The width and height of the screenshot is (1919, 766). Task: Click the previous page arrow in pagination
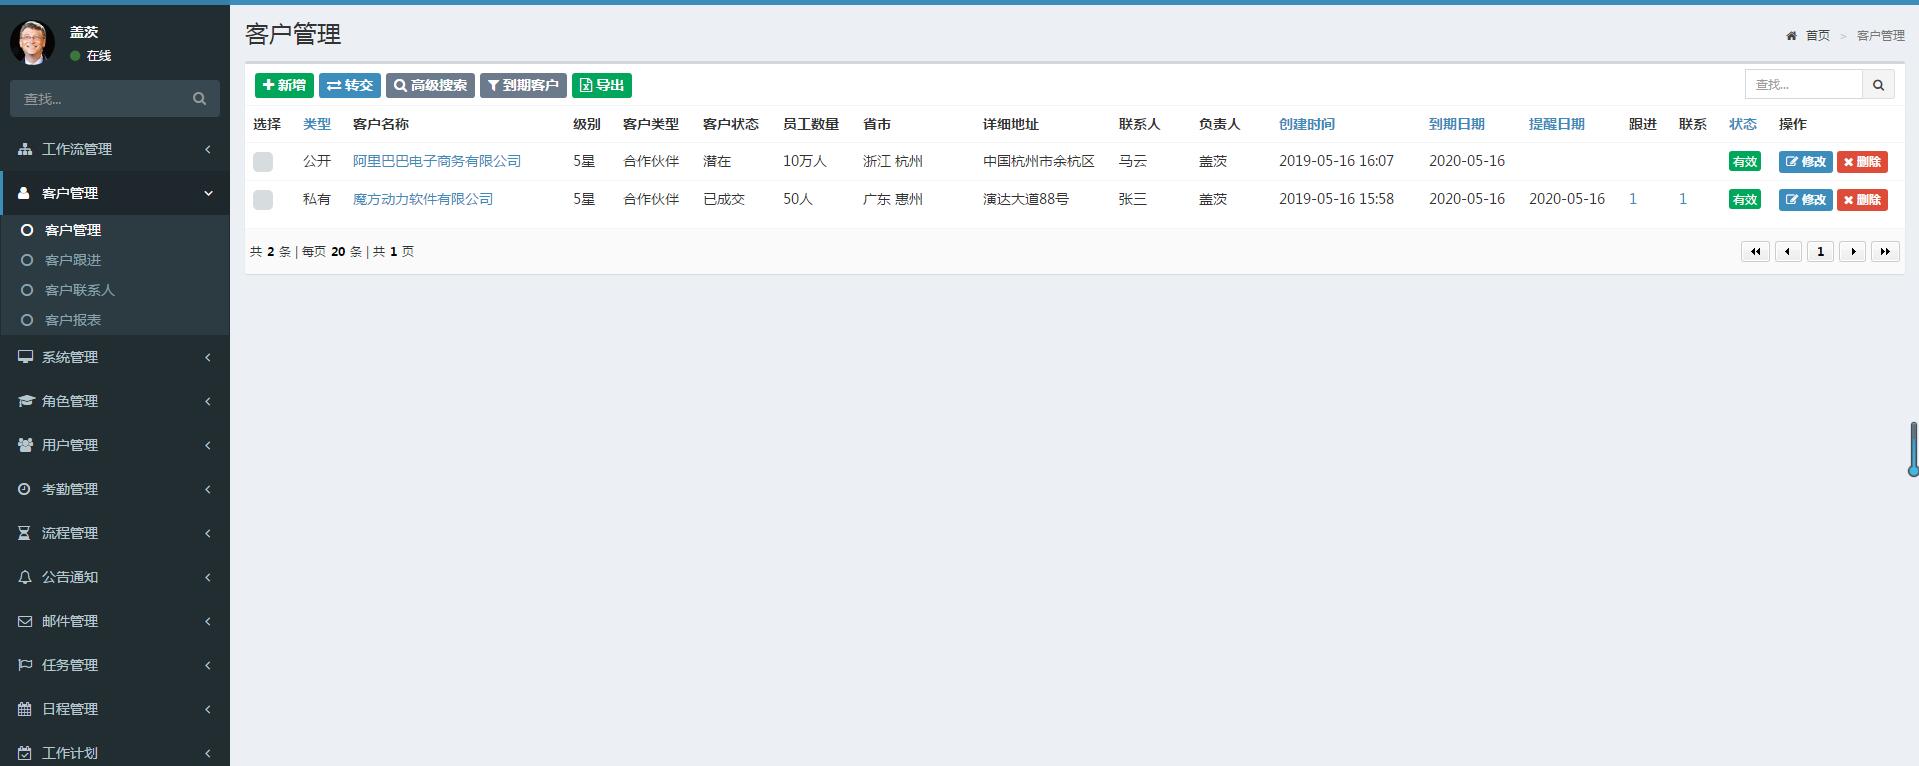(1788, 252)
